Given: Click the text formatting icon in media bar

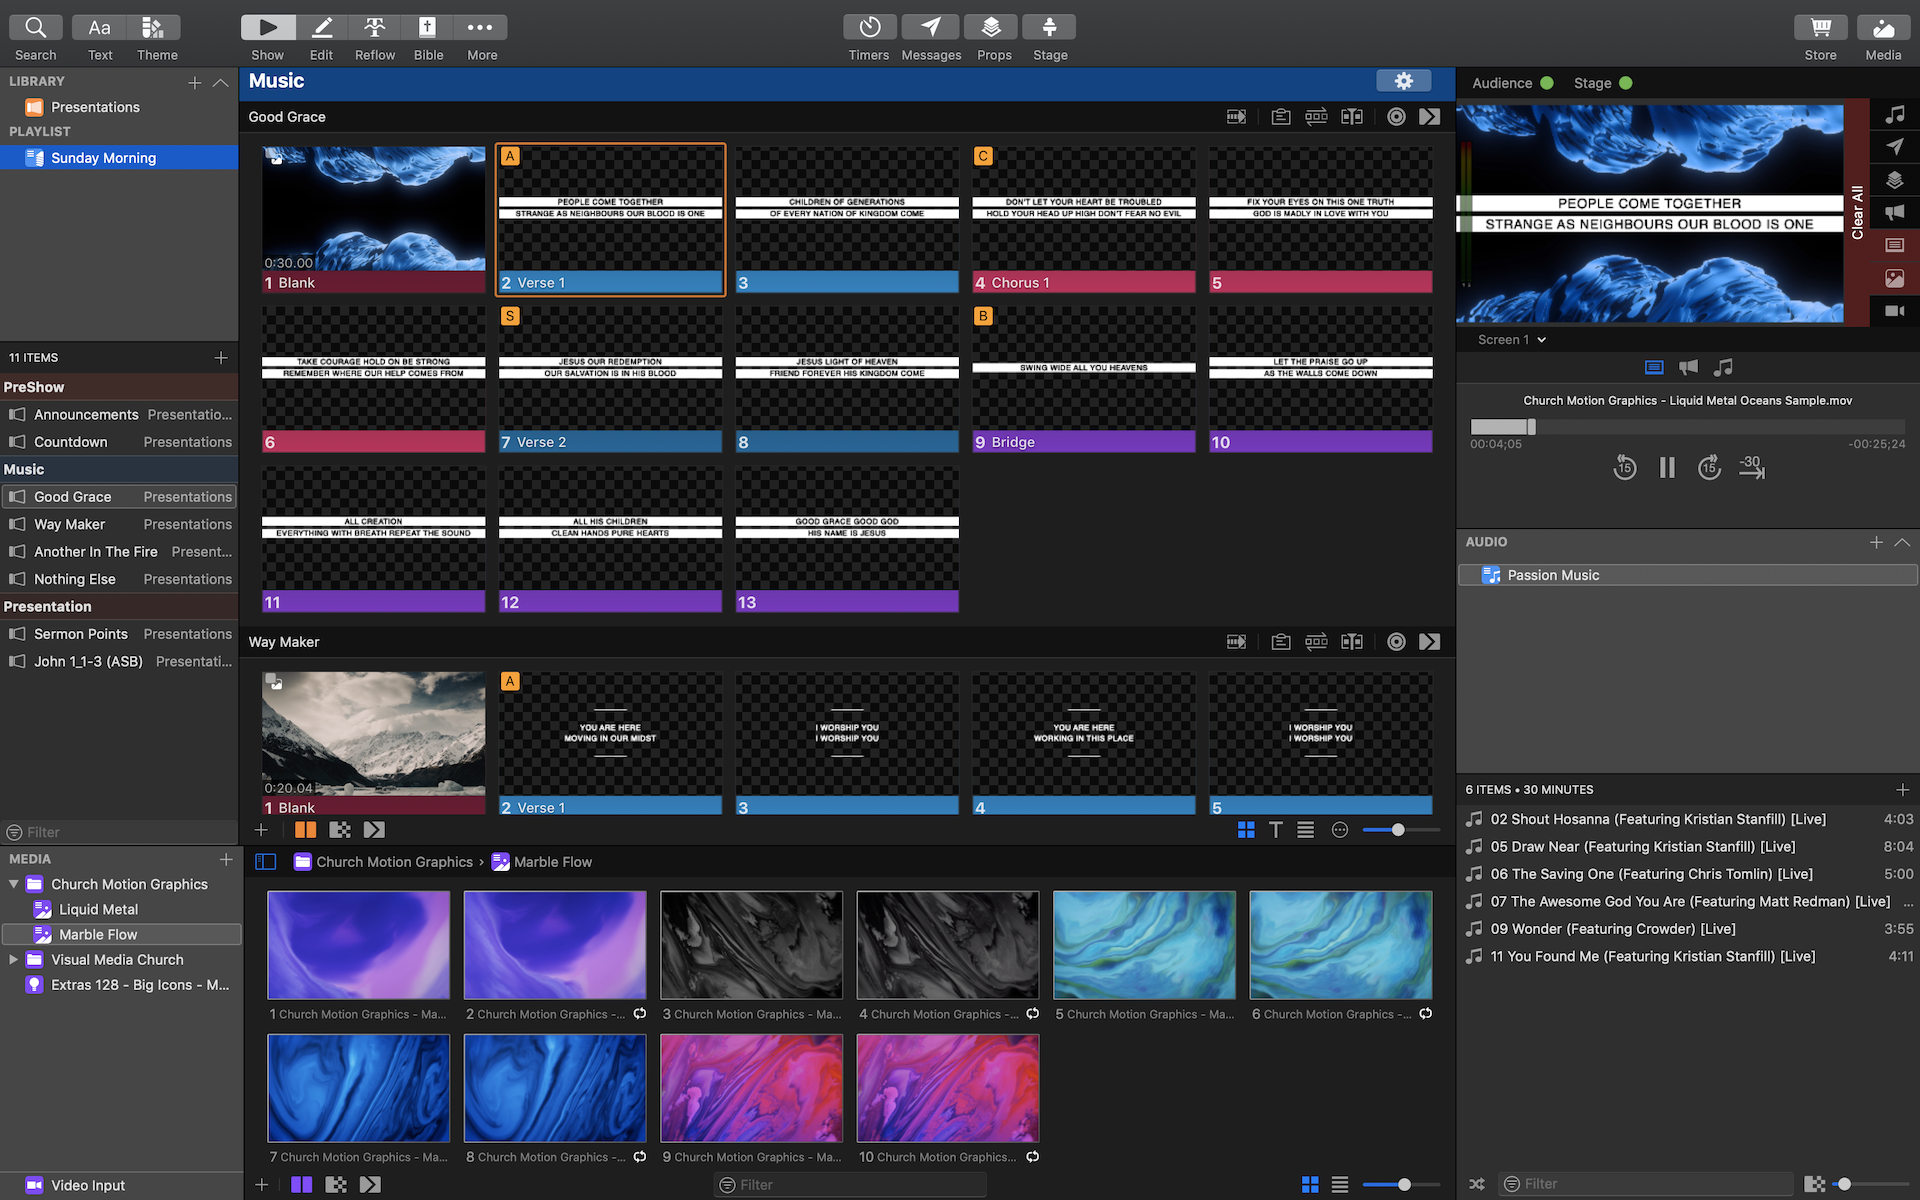Looking at the screenshot, I should coord(1274,829).
